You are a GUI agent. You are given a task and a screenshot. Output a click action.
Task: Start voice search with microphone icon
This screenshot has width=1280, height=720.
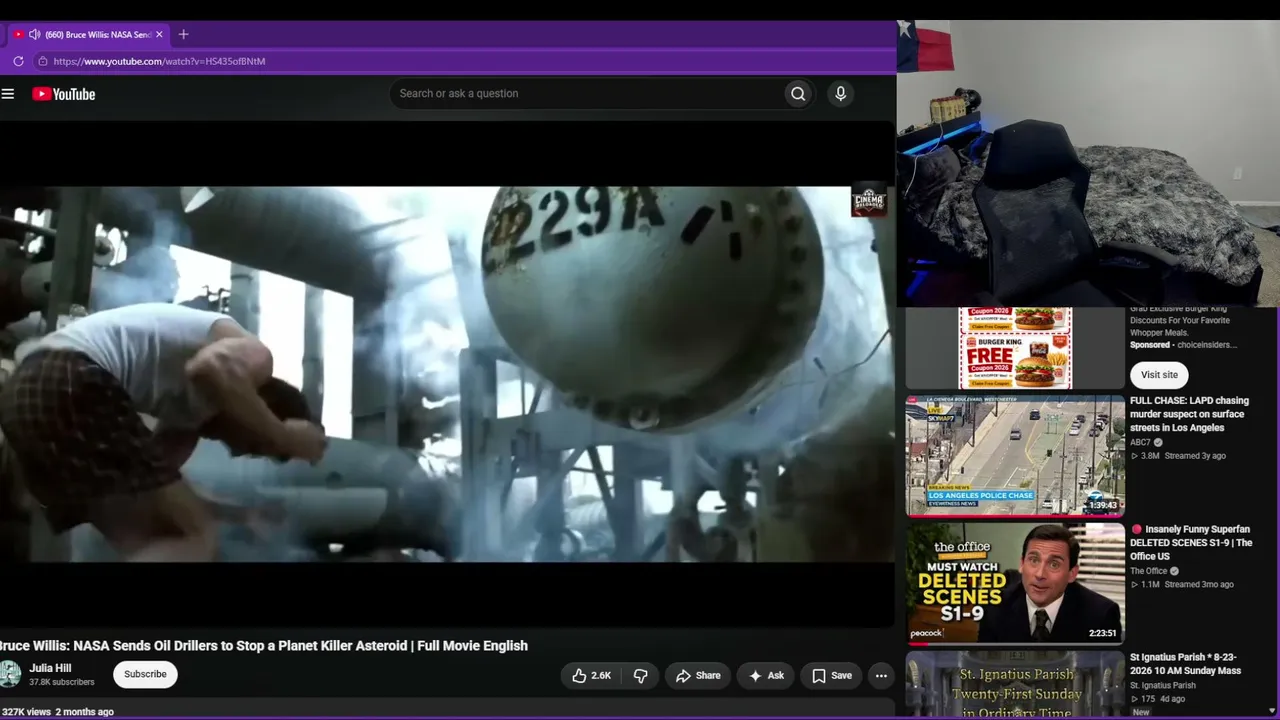[840, 94]
